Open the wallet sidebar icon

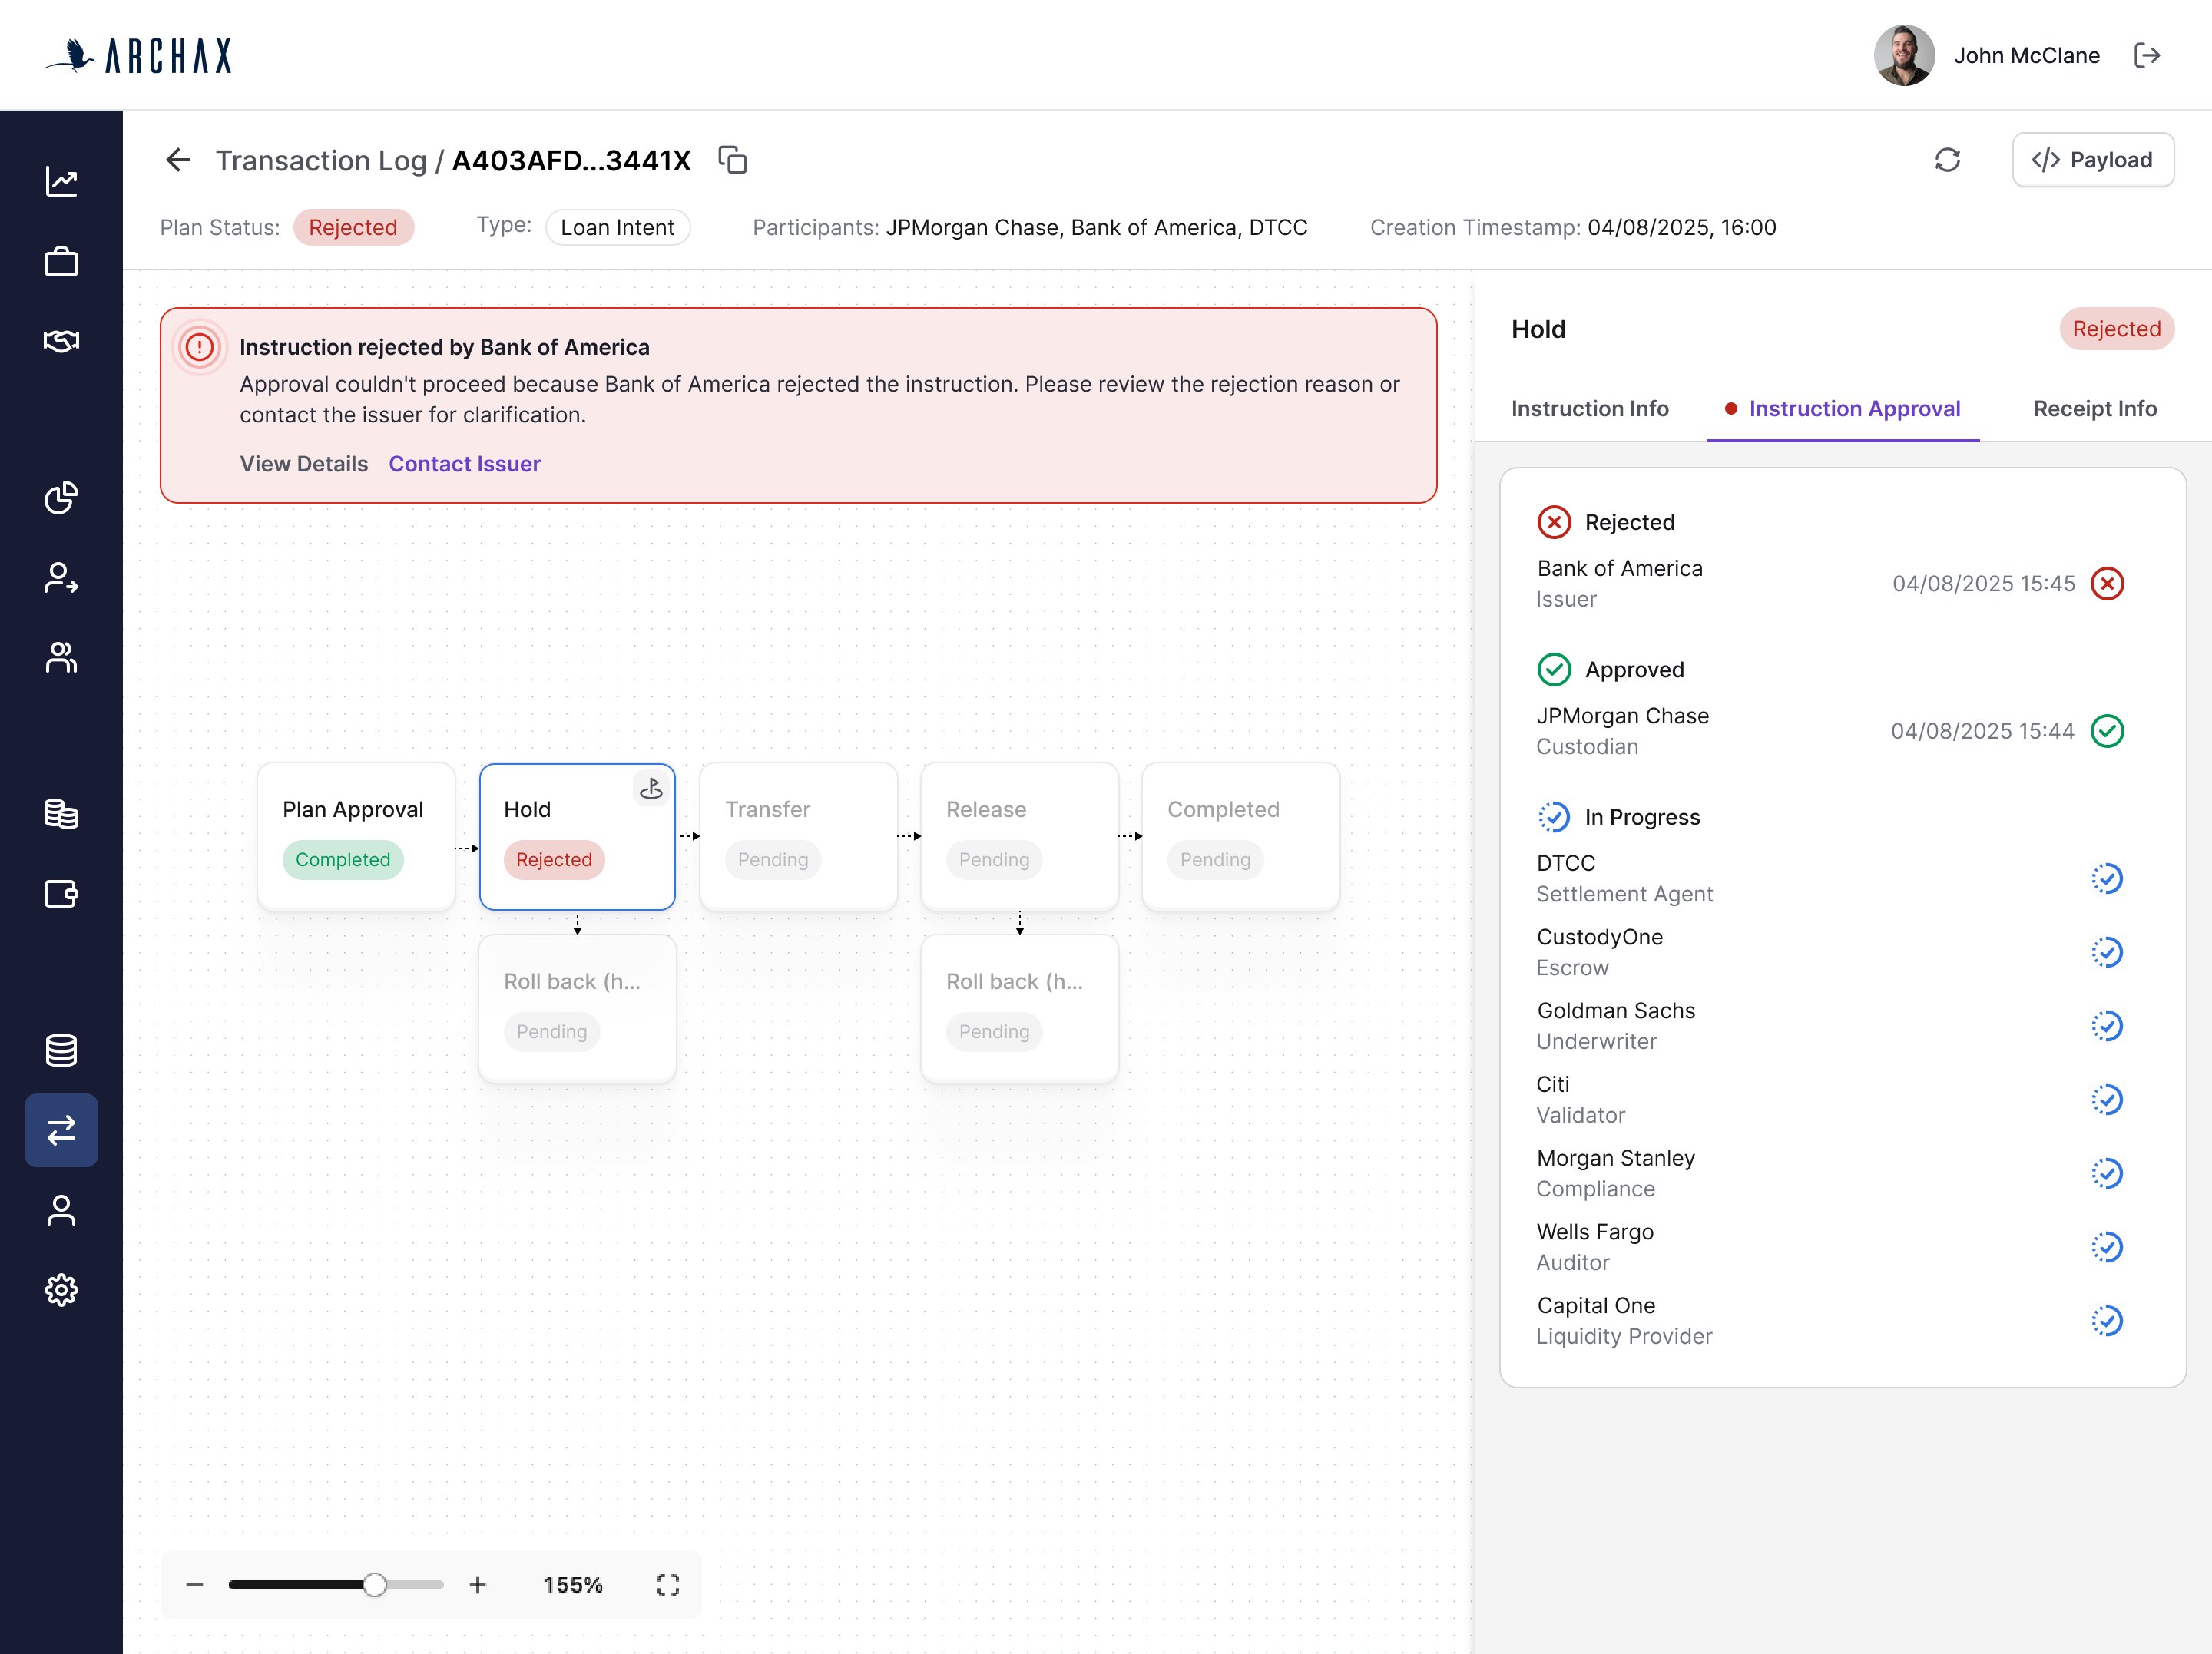pyautogui.click(x=61, y=893)
